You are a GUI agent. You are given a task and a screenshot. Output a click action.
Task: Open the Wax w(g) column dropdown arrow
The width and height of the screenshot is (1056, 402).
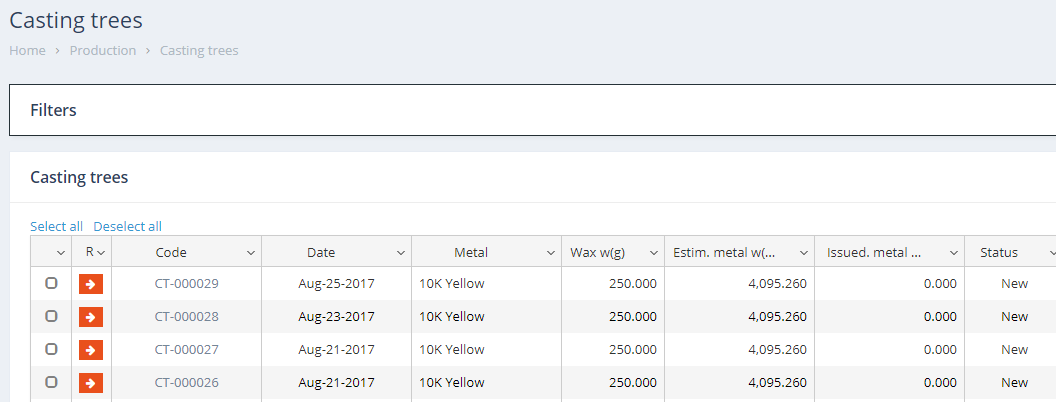coord(653,253)
